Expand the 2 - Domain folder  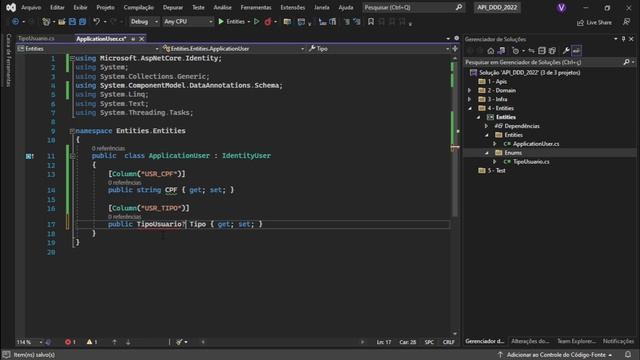point(469,90)
